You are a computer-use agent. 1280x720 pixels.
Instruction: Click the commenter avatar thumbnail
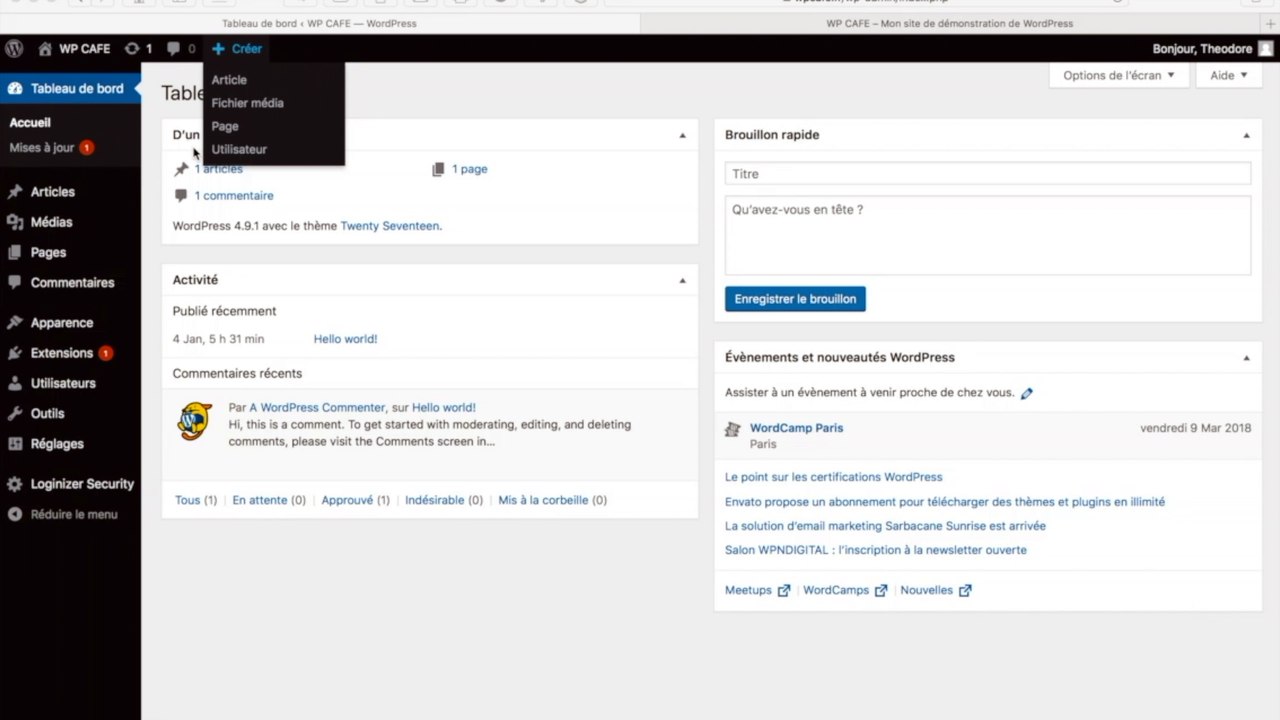click(x=195, y=420)
